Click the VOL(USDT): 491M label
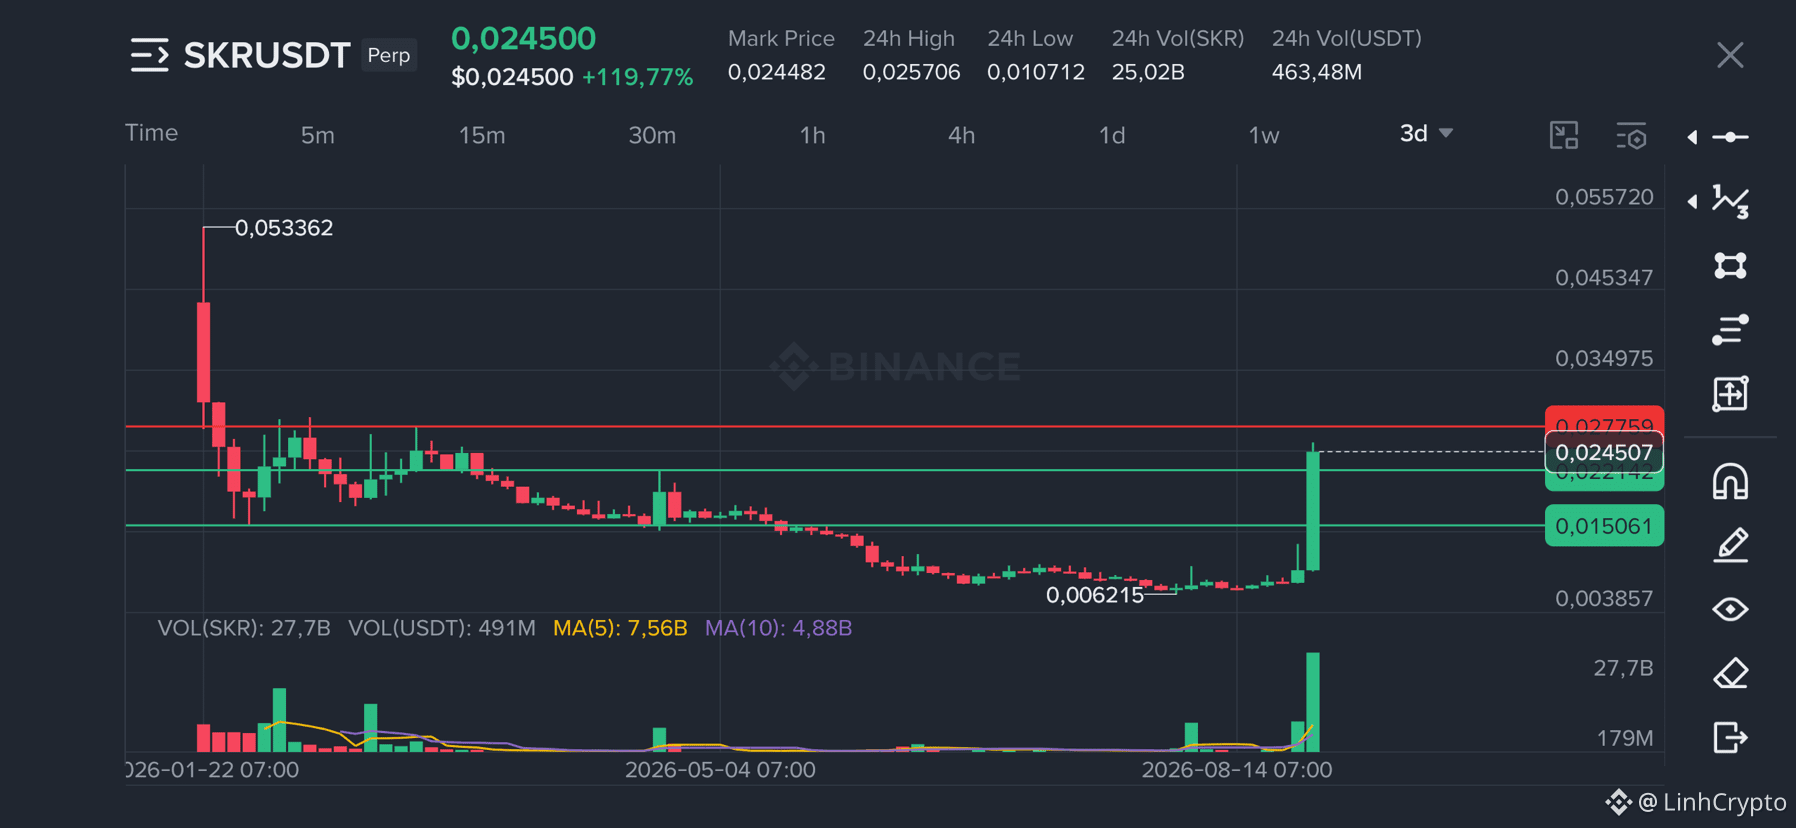 442,628
